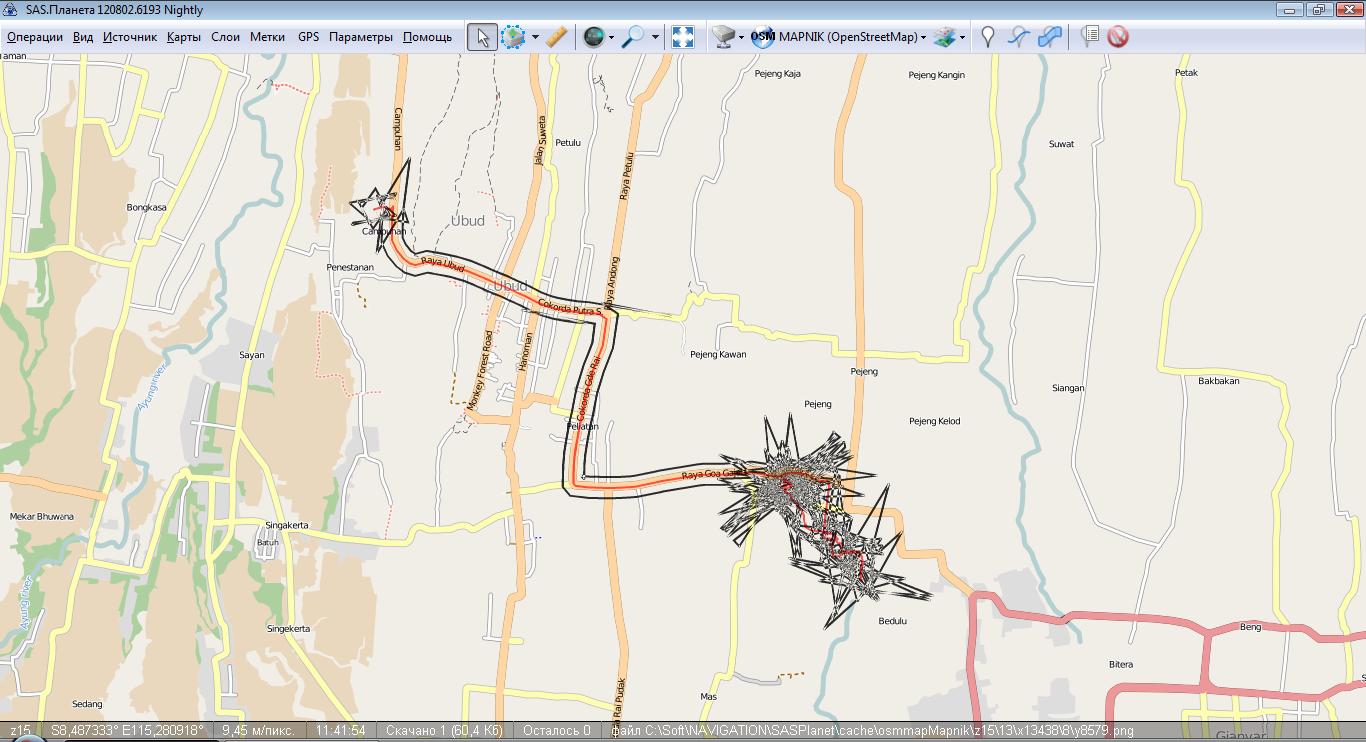The image size is (1366, 742).
Task: Click the add path icon
Action: (1018, 37)
